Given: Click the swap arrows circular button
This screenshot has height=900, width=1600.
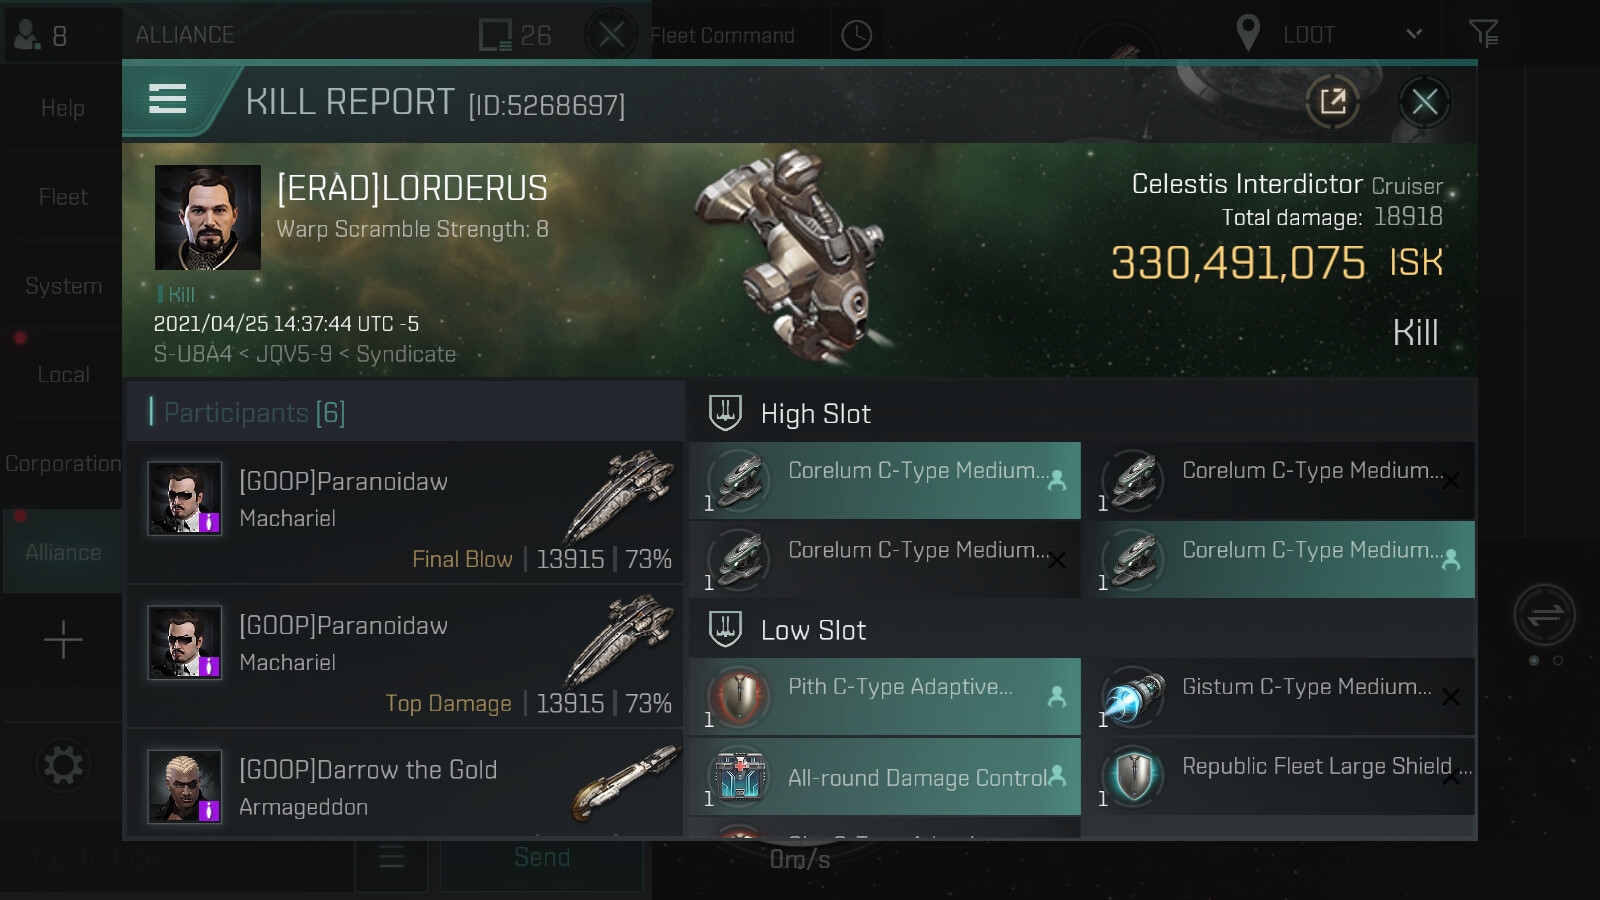Looking at the screenshot, I should click(1544, 614).
